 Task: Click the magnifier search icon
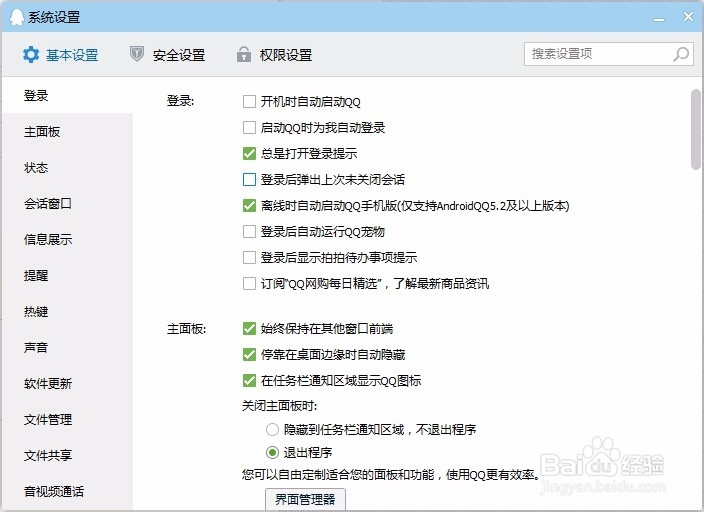click(x=681, y=54)
